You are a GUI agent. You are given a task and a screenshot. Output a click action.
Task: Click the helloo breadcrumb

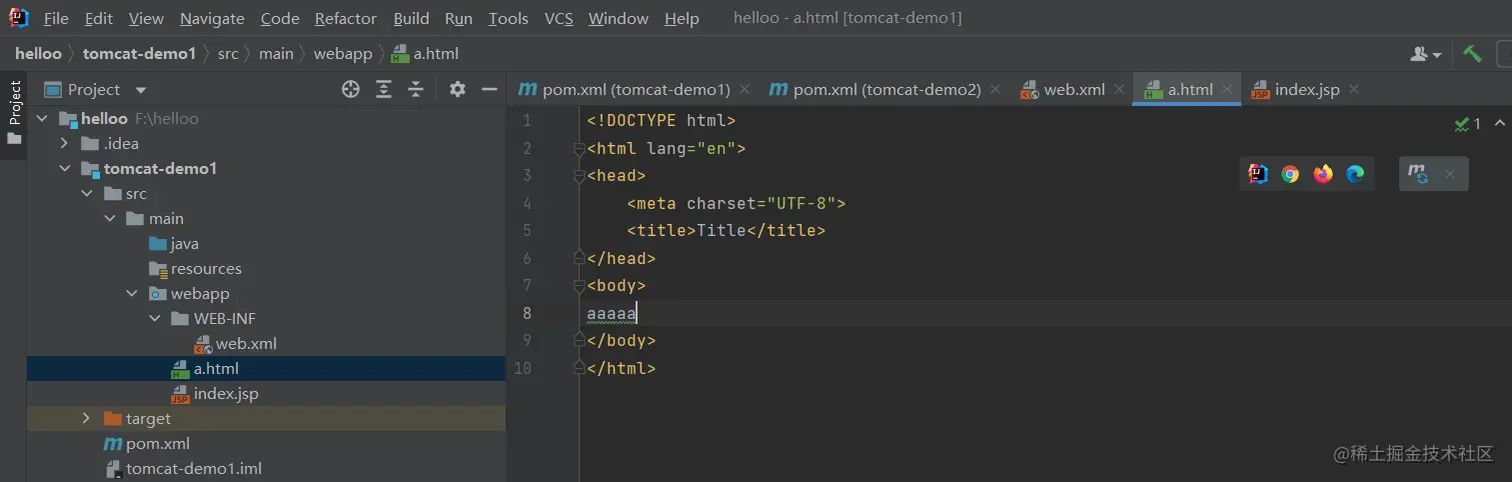(x=38, y=53)
